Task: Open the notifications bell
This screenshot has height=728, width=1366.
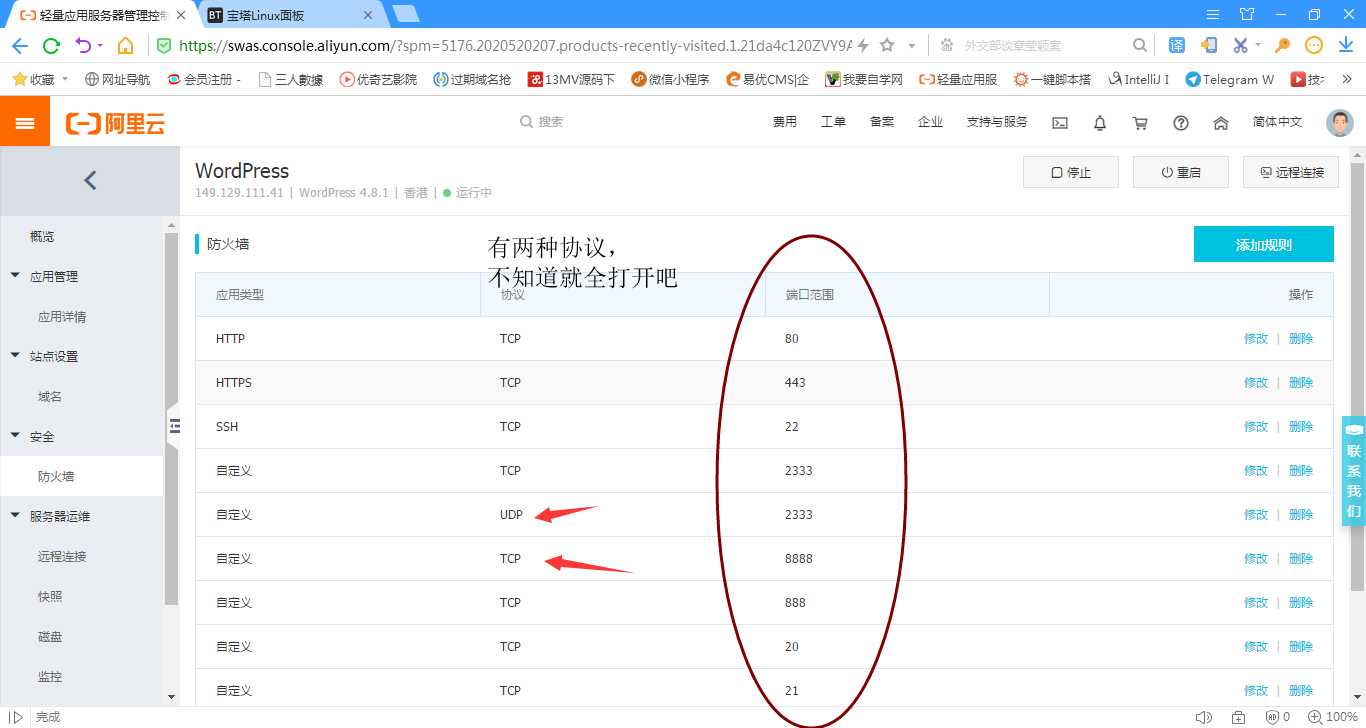Action: pyautogui.click(x=1100, y=122)
